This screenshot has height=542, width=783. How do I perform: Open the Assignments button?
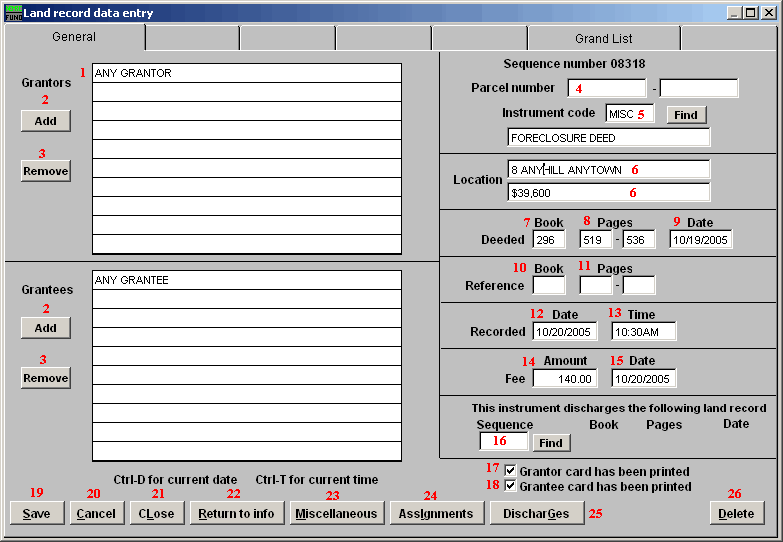(435, 513)
